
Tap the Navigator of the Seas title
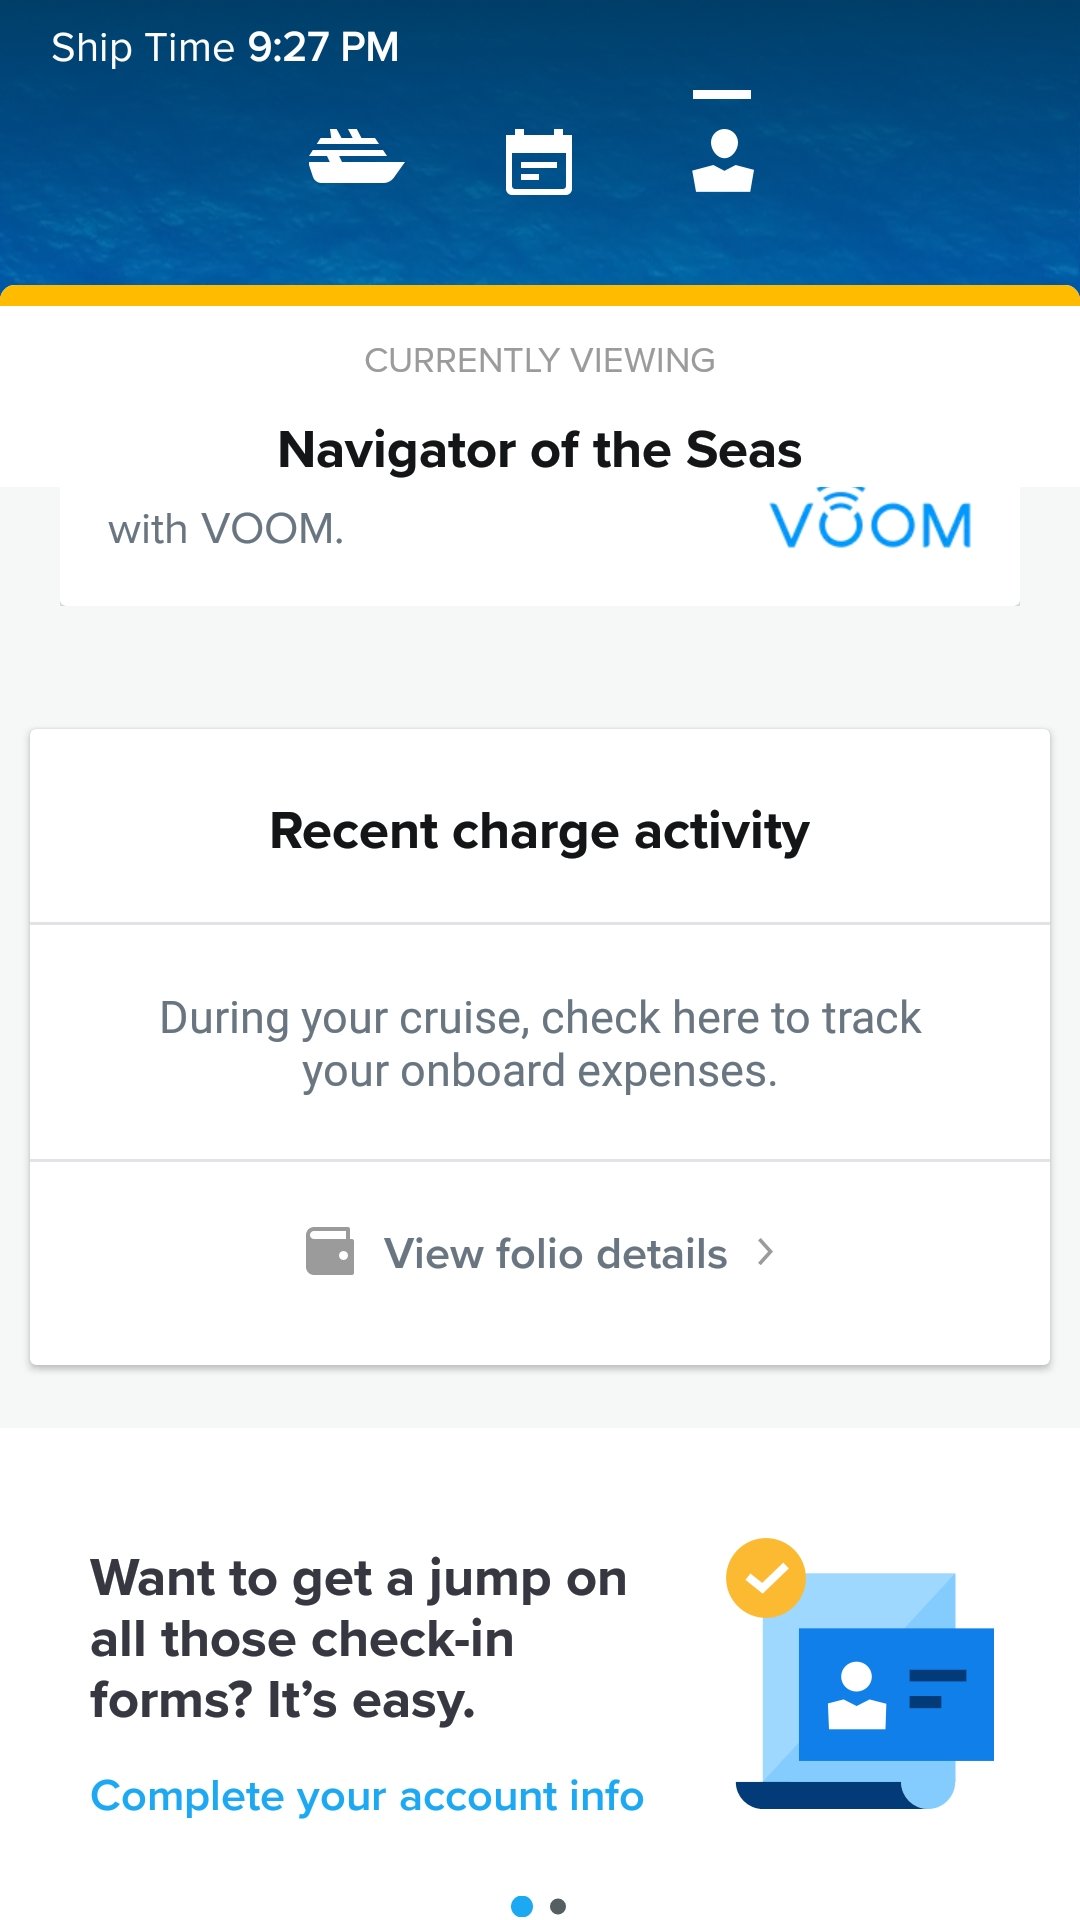tap(540, 450)
